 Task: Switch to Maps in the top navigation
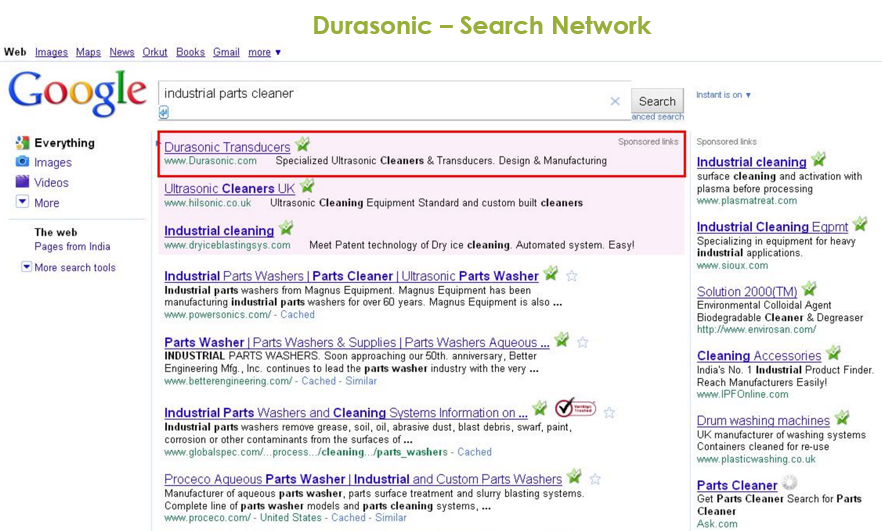pos(88,52)
